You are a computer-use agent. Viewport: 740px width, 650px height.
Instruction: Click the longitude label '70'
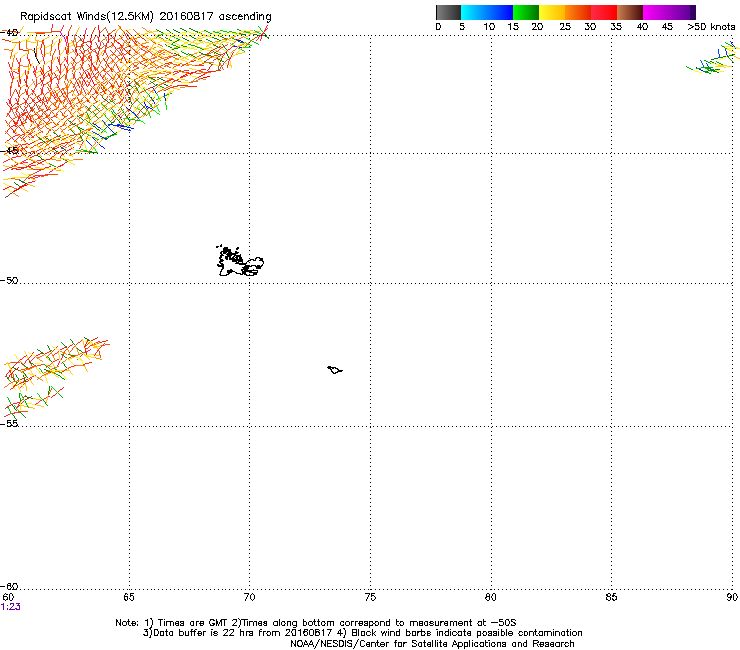[x=249, y=597]
